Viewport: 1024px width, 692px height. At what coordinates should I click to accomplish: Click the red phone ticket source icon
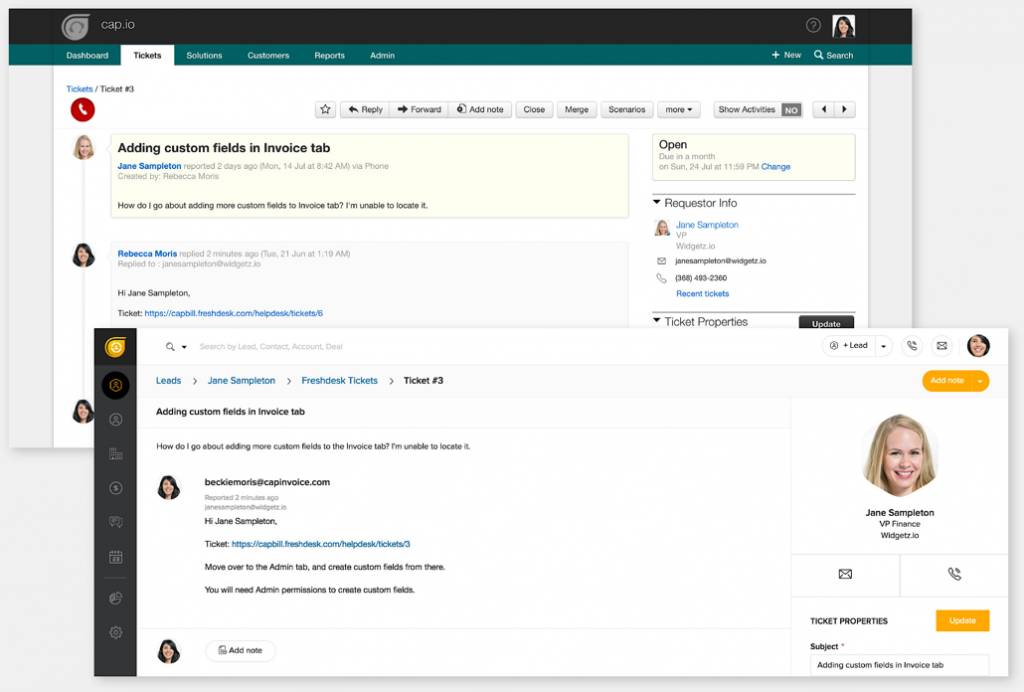83,110
